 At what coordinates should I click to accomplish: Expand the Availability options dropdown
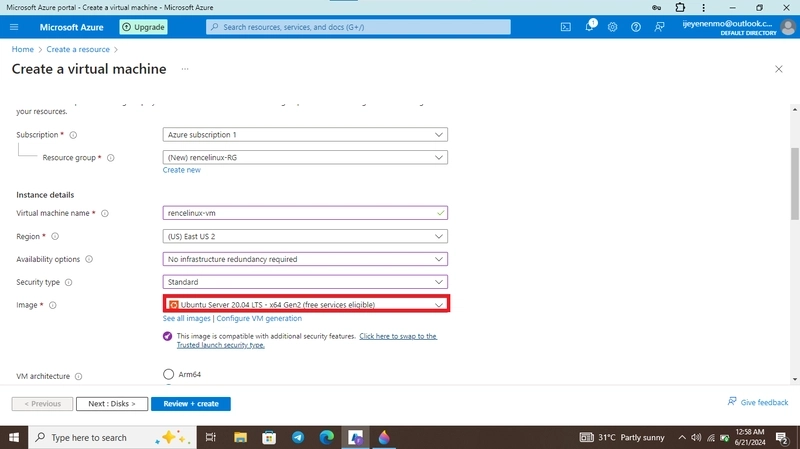305,259
